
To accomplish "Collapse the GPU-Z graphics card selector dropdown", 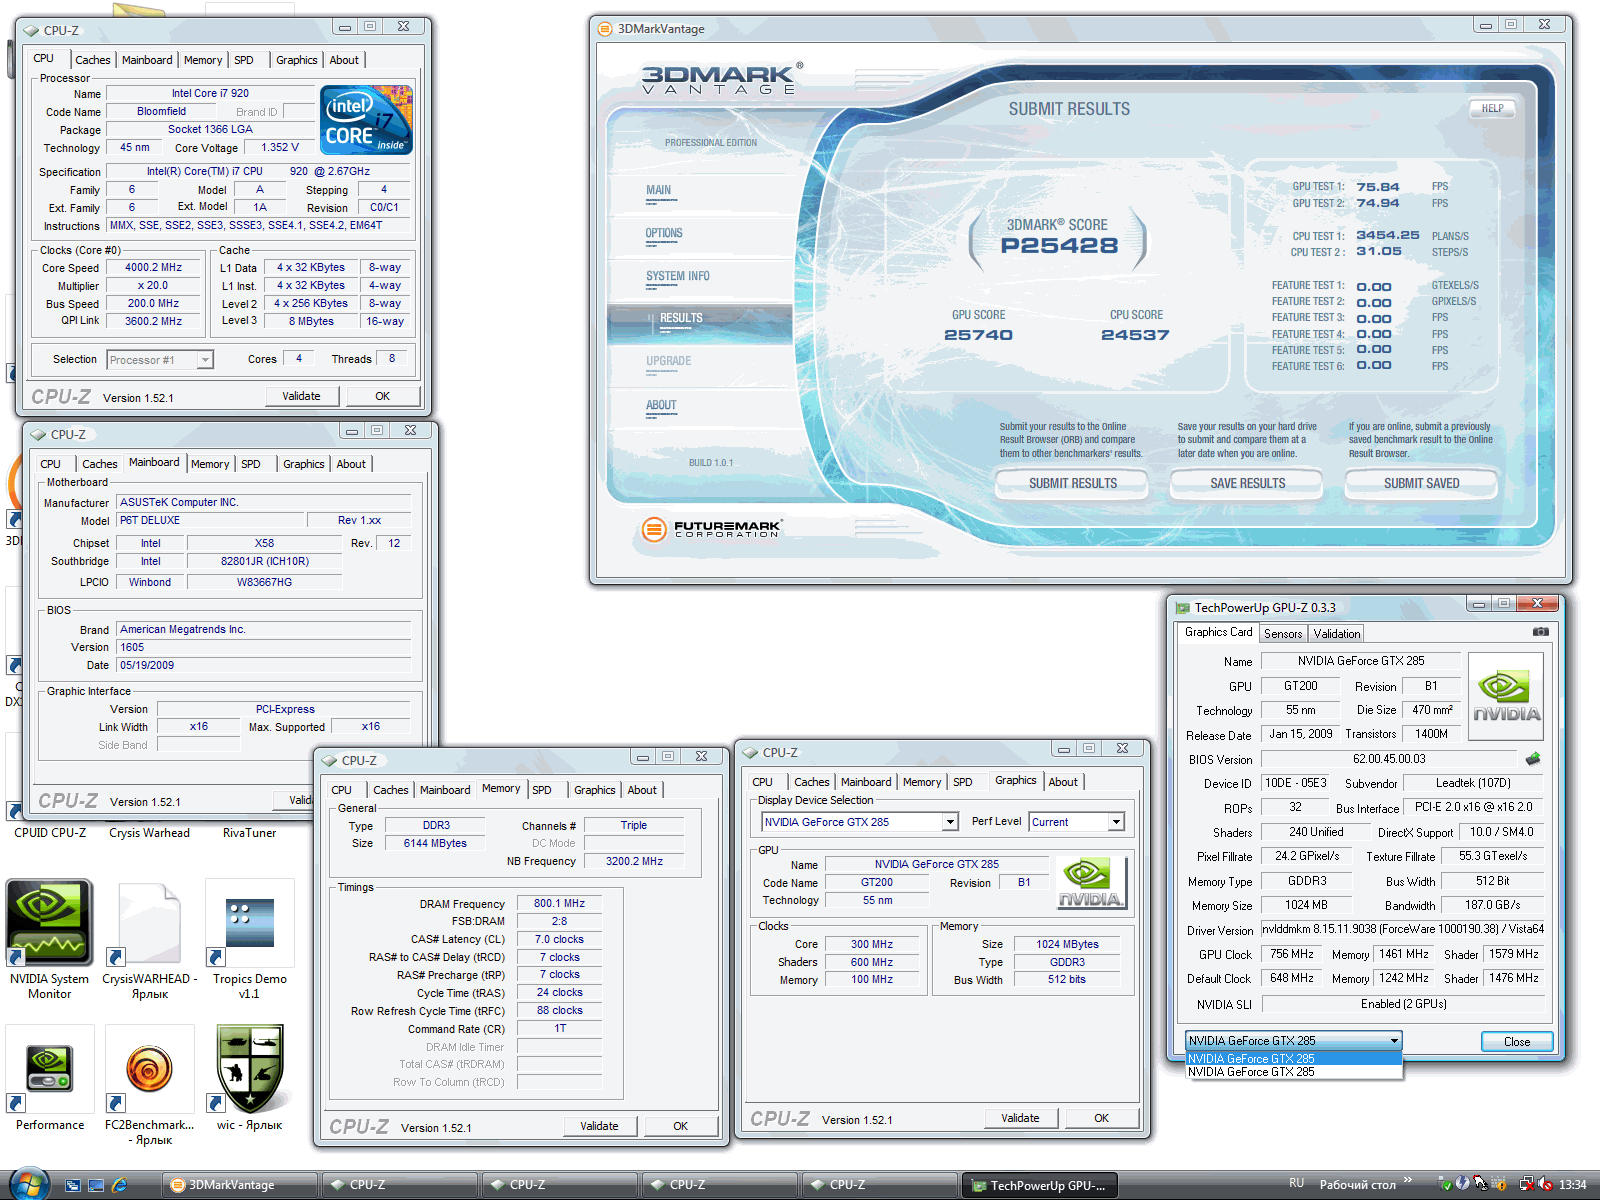I will [1394, 1041].
